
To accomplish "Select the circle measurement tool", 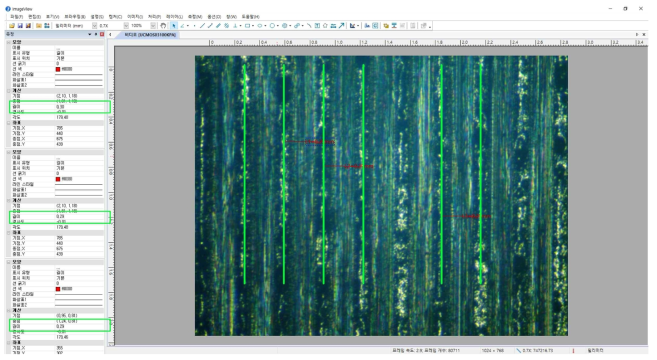I will click(x=272, y=26).
